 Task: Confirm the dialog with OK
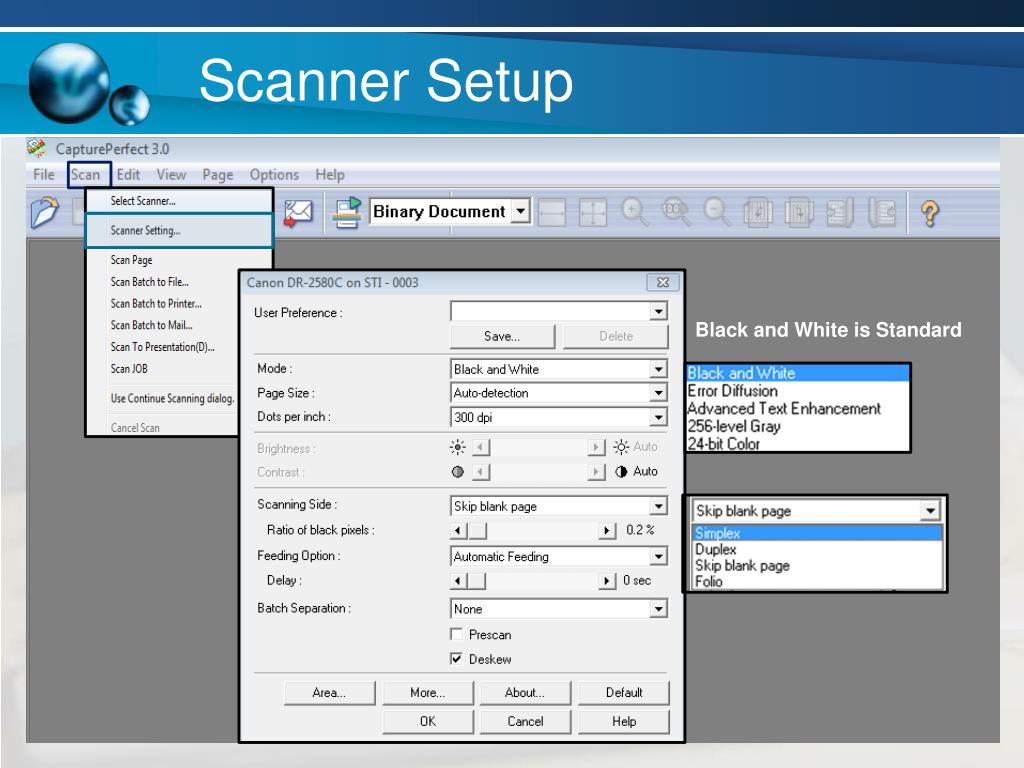[428, 722]
